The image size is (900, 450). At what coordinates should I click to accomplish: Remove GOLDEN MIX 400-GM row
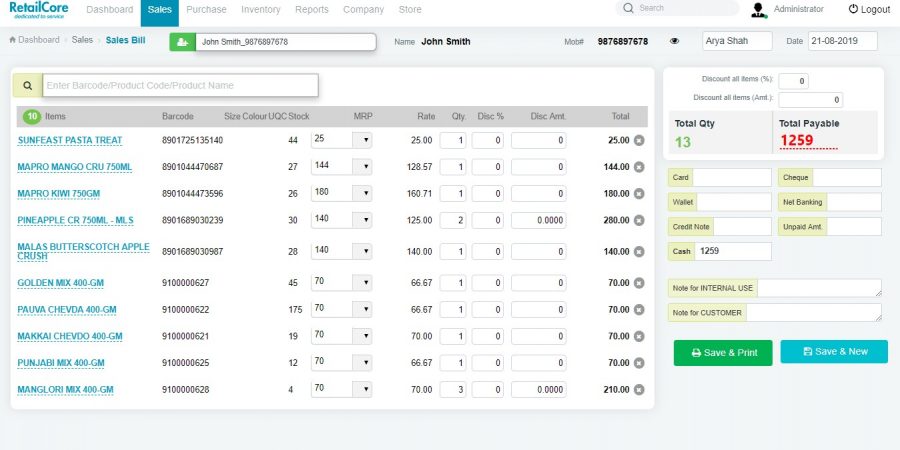[x=639, y=283]
